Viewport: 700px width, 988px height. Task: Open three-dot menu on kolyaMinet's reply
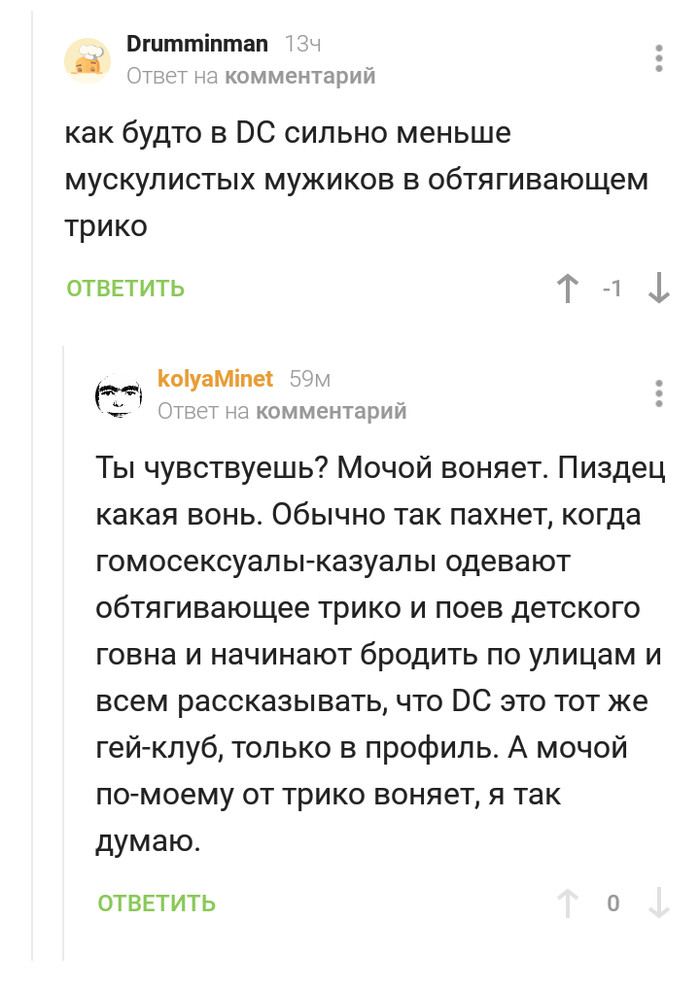[658, 393]
